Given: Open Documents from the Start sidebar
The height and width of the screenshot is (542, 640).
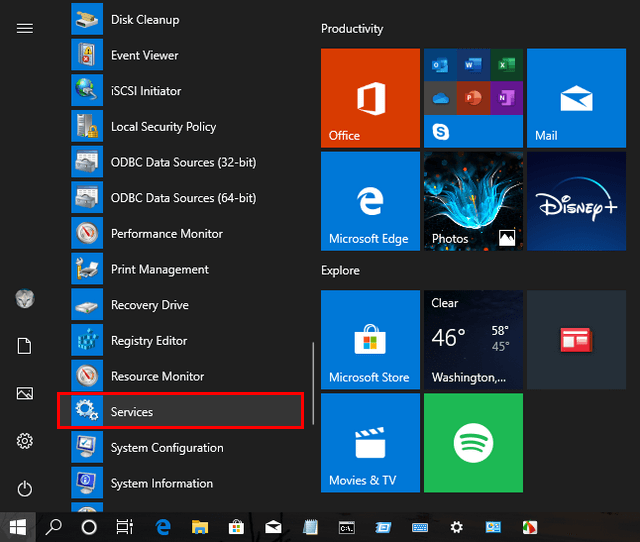Looking at the screenshot, I should 24,346.
